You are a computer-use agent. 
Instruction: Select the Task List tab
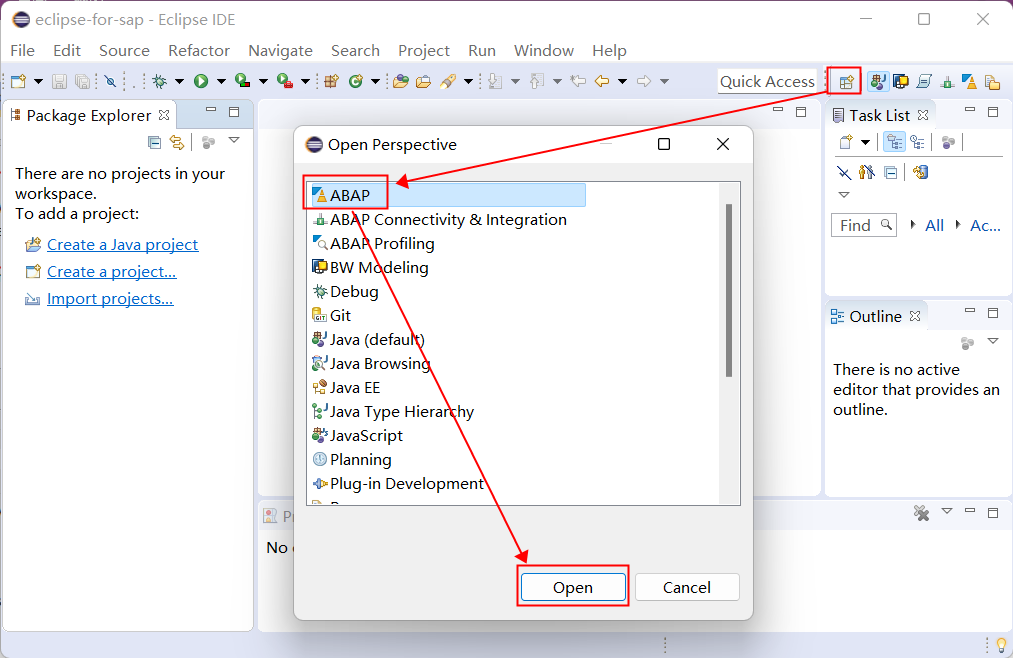(x=879, y=115)
